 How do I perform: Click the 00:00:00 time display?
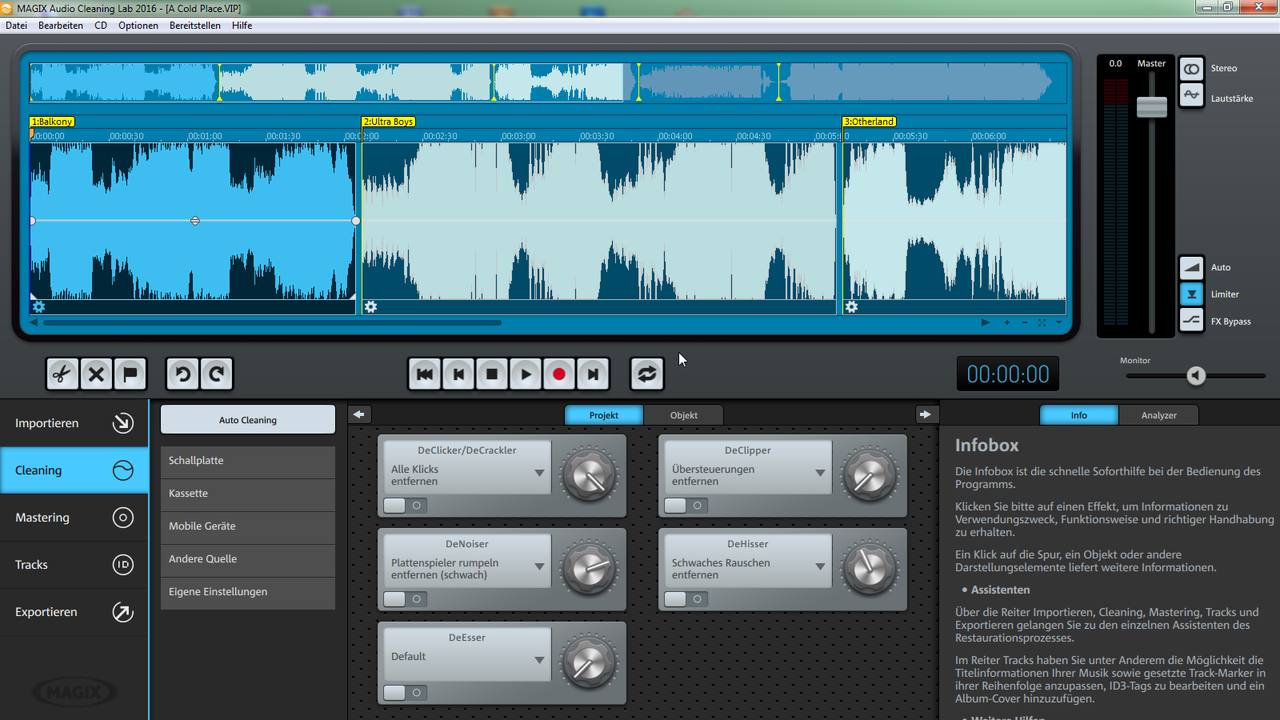point(1008,374)
